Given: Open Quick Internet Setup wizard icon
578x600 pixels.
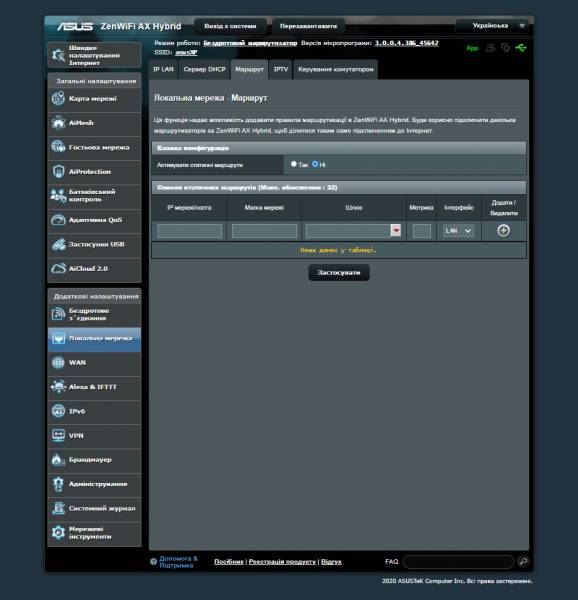Looking at the screenshot, I should (x=59, y=55).
